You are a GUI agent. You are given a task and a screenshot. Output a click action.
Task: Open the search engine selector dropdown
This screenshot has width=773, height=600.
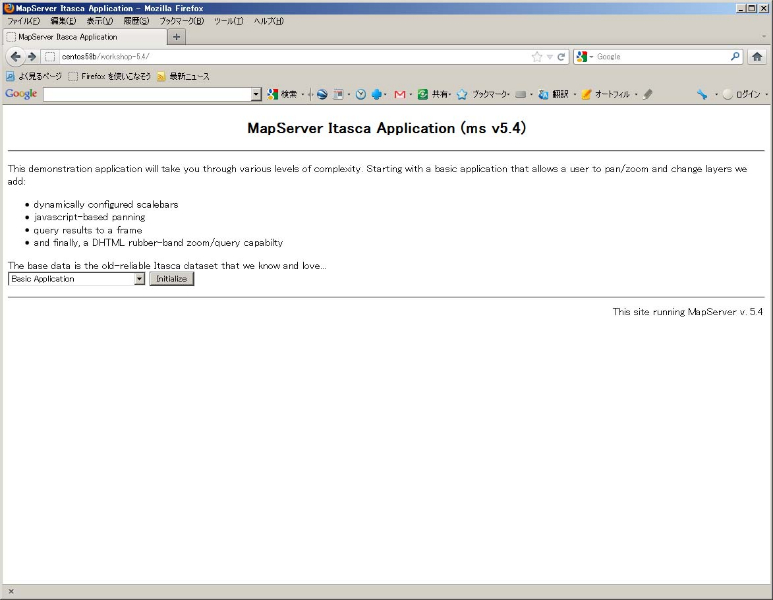point(585,57)
